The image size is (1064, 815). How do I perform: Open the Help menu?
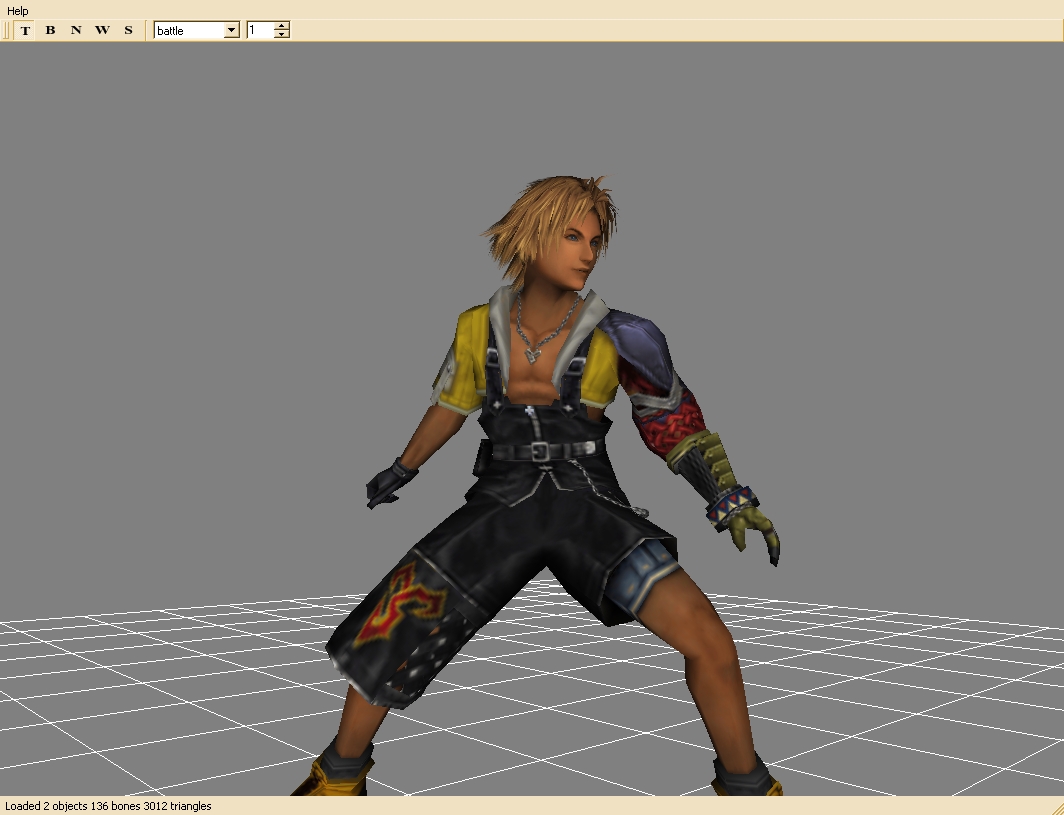coord(18,11)
